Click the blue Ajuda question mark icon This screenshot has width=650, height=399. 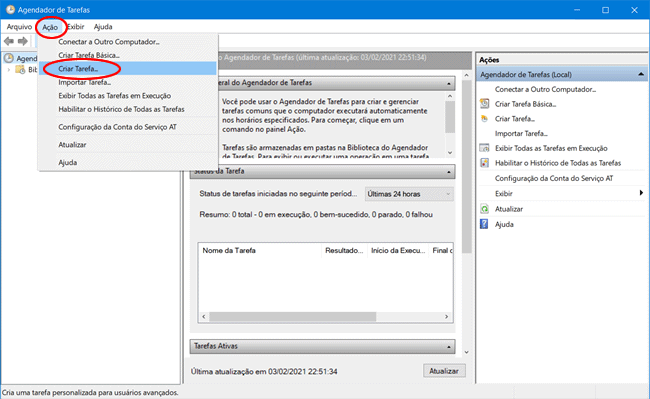tap(484, 224)
